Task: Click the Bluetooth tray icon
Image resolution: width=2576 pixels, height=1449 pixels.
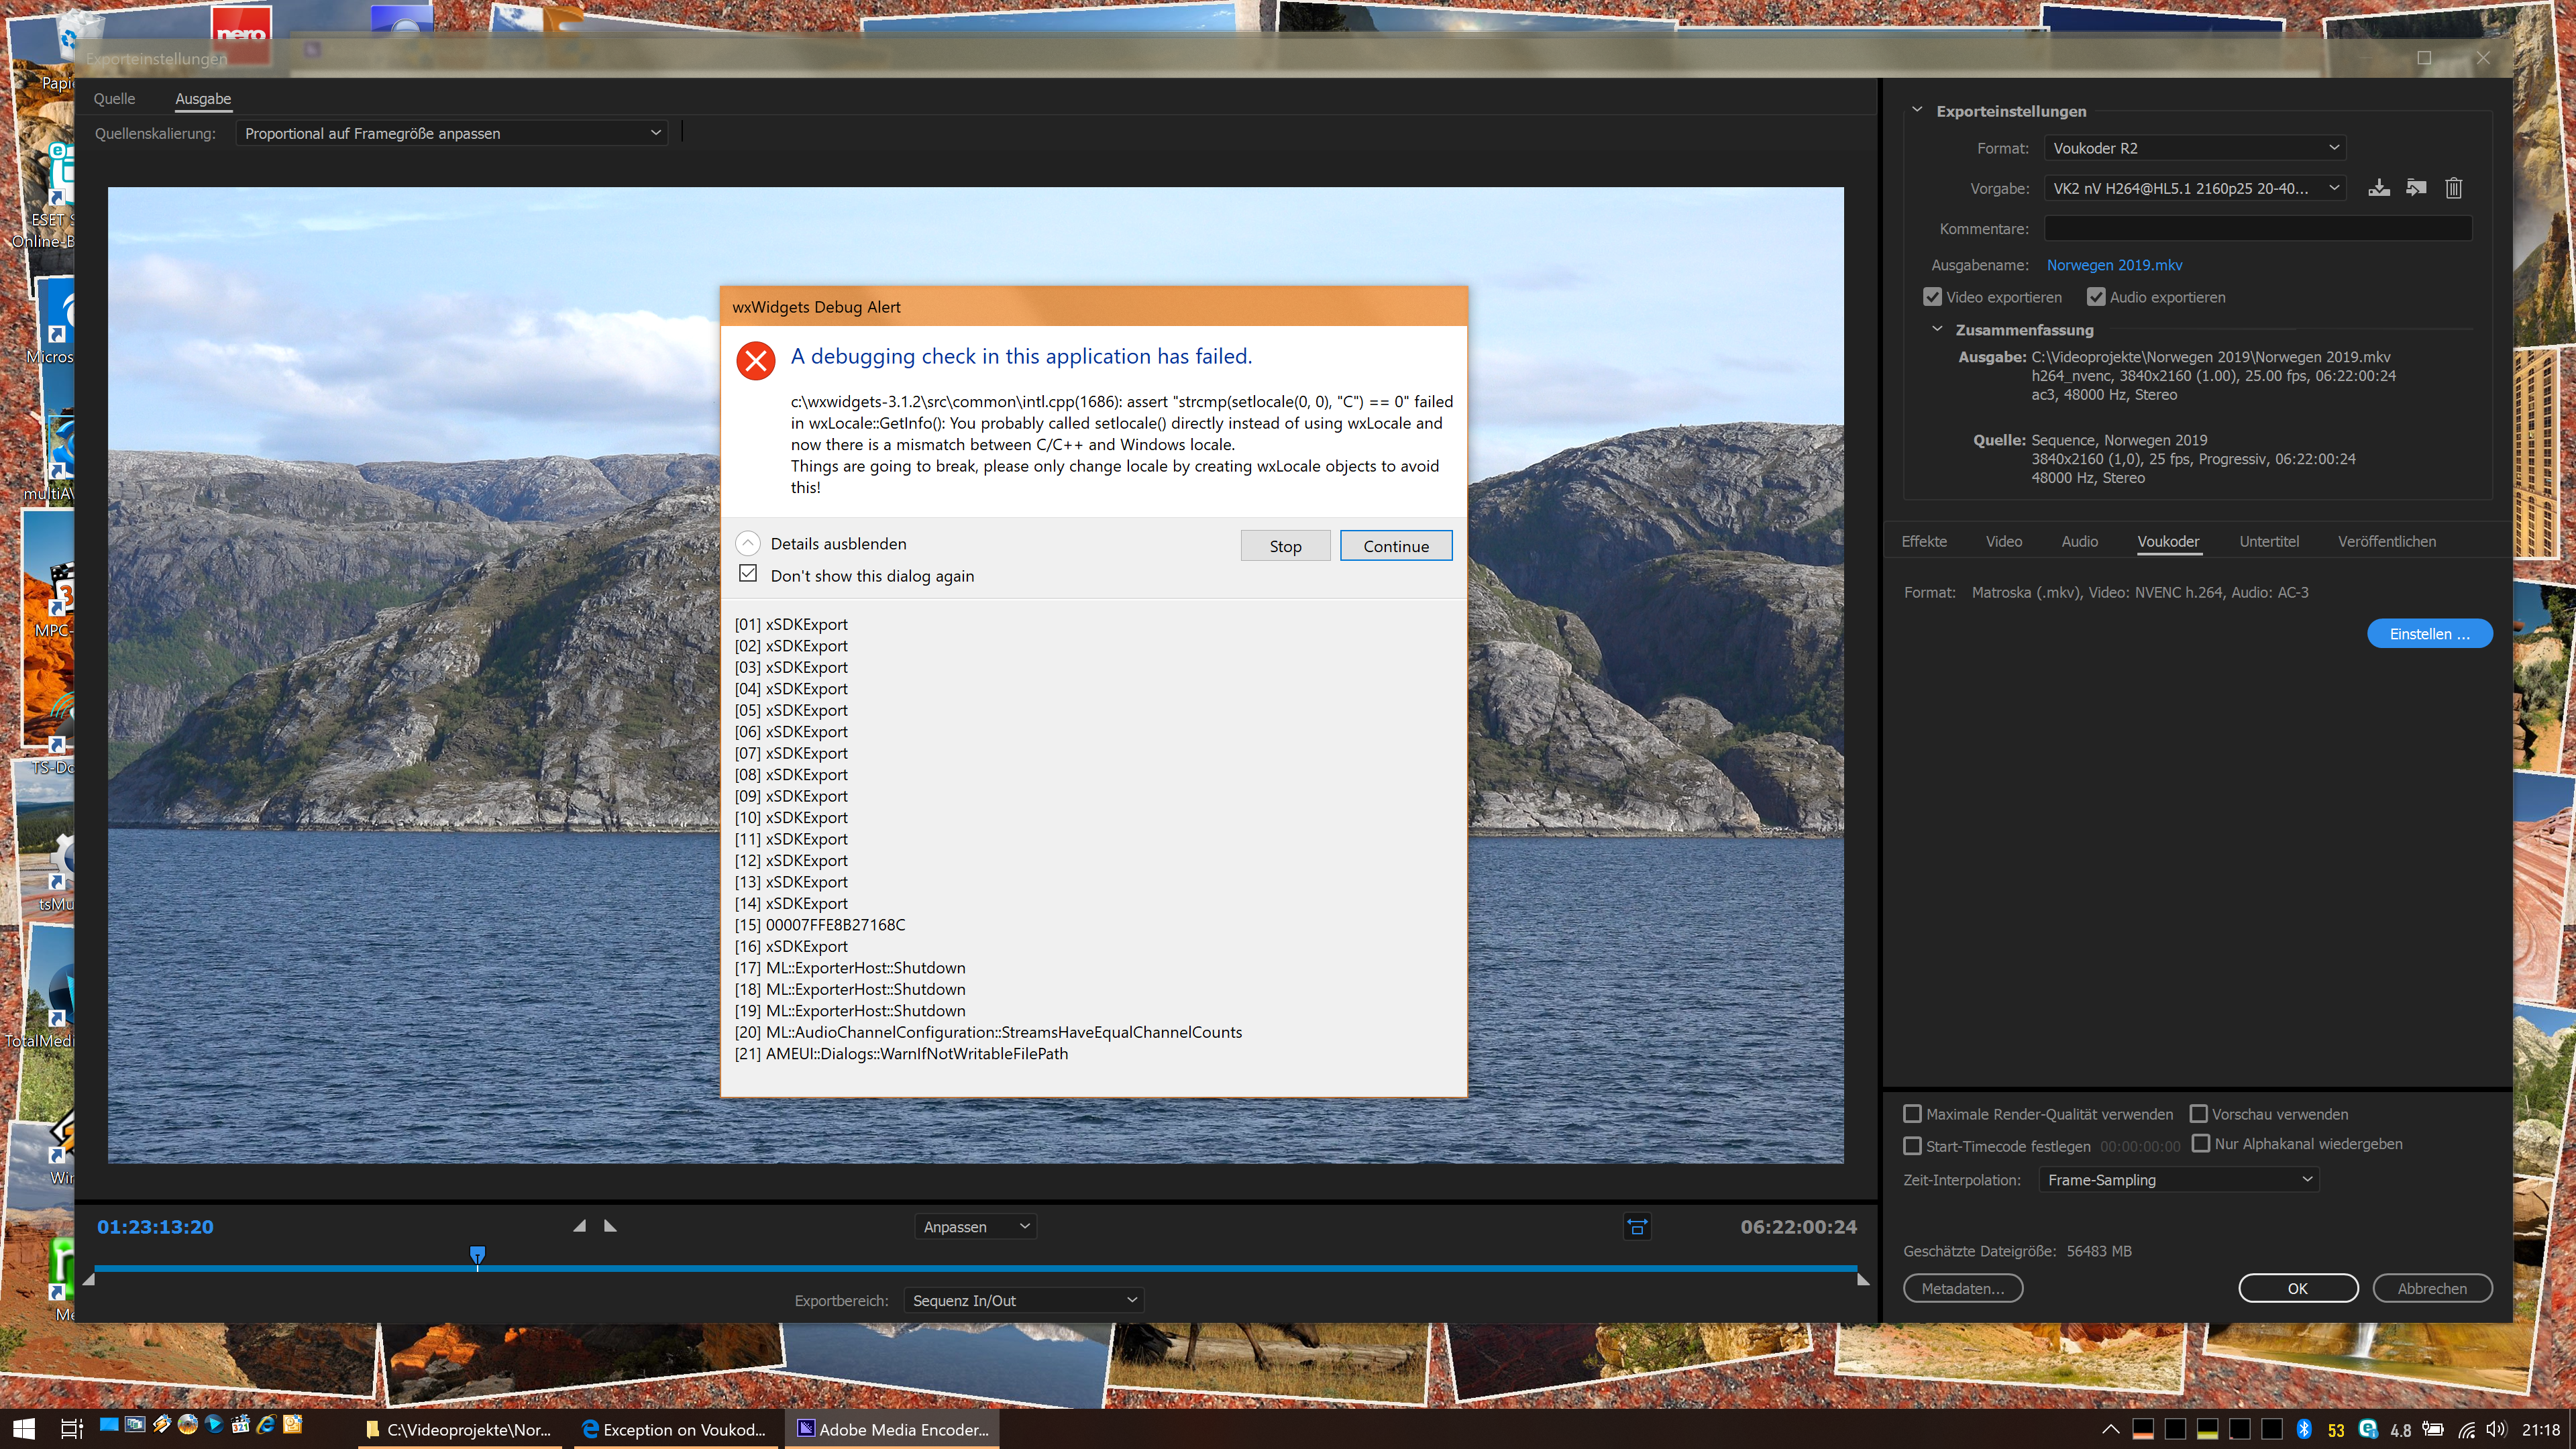Action: 2304,1429
